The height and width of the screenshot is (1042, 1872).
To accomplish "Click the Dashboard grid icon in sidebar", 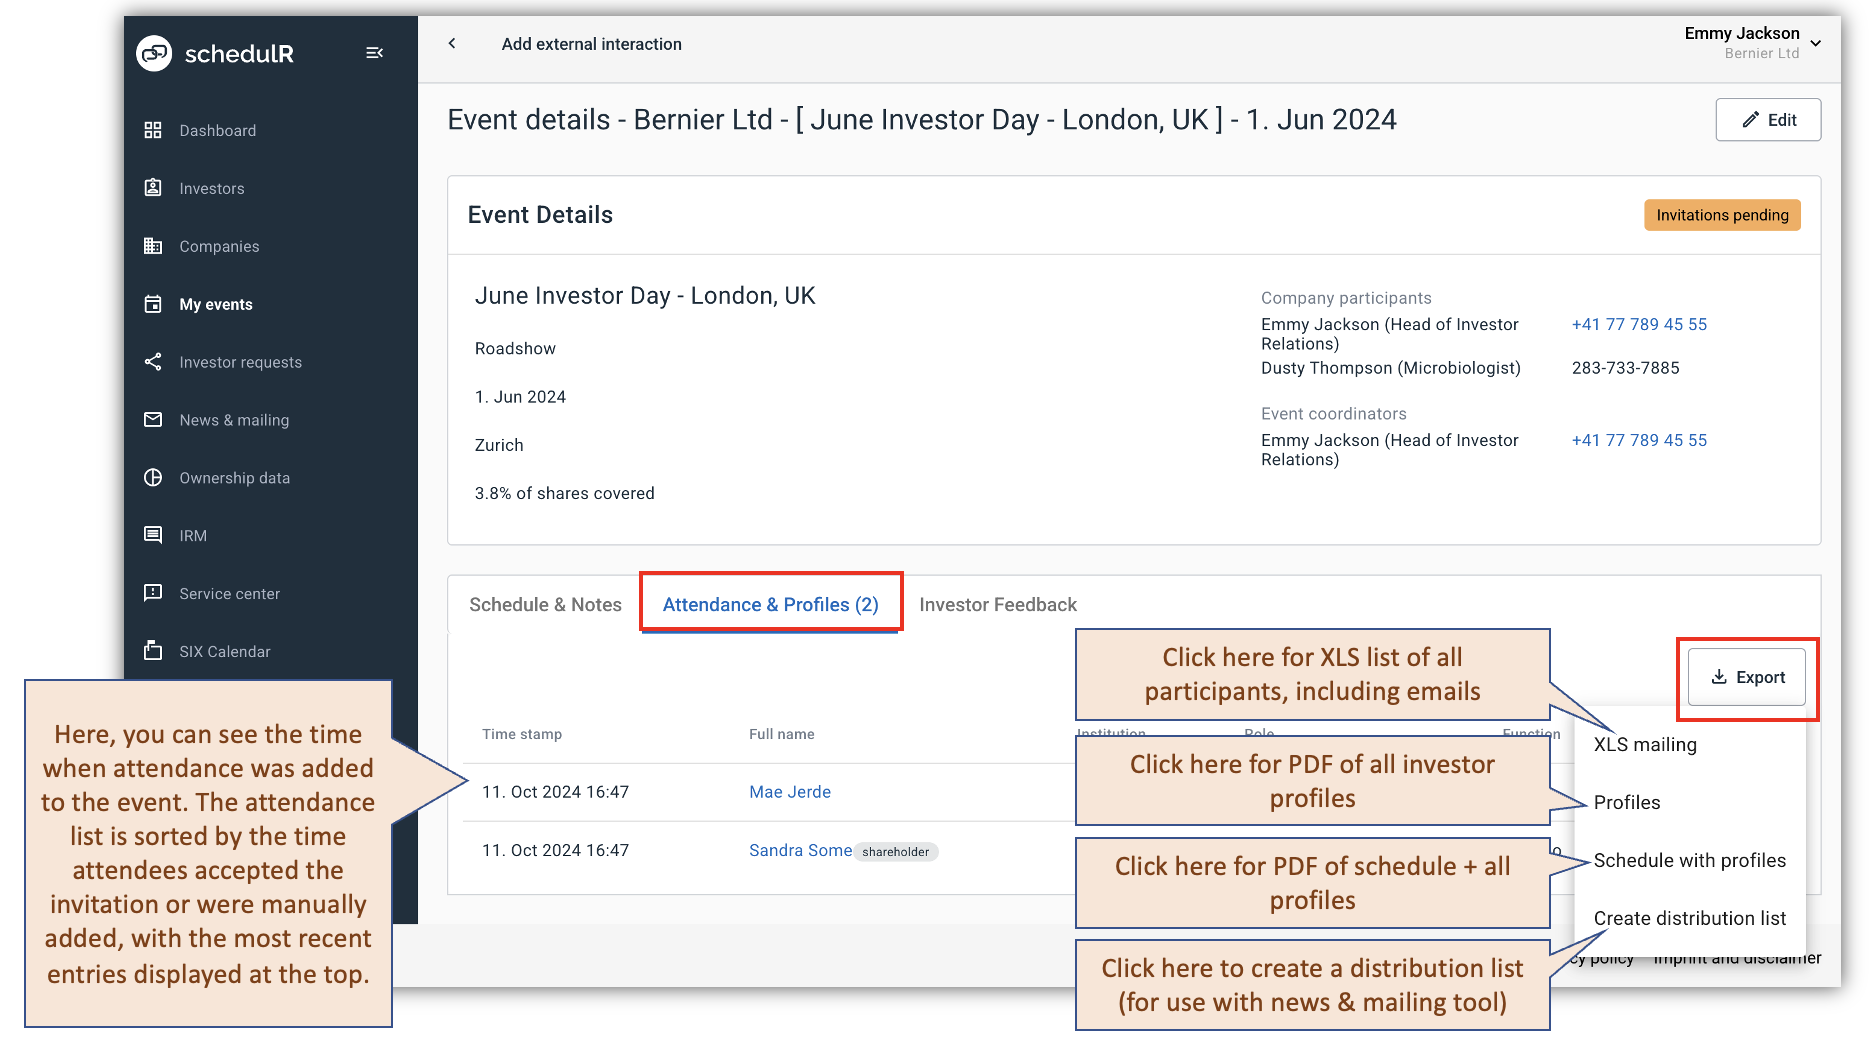I will 153,130.
